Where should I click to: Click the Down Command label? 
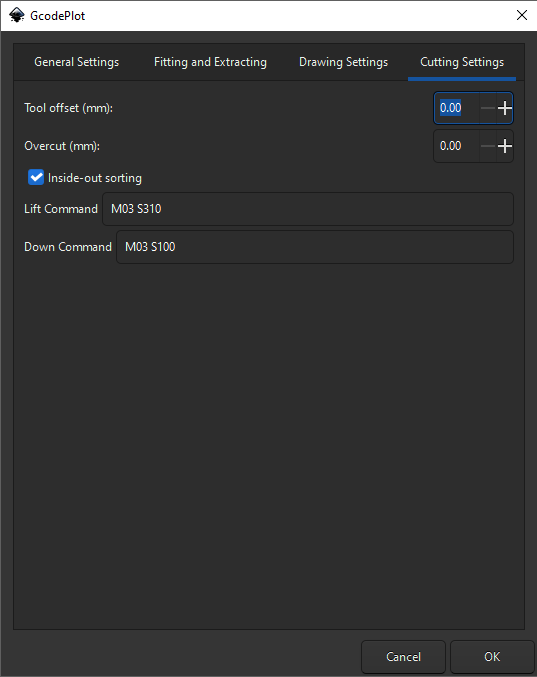coord(68,247)
